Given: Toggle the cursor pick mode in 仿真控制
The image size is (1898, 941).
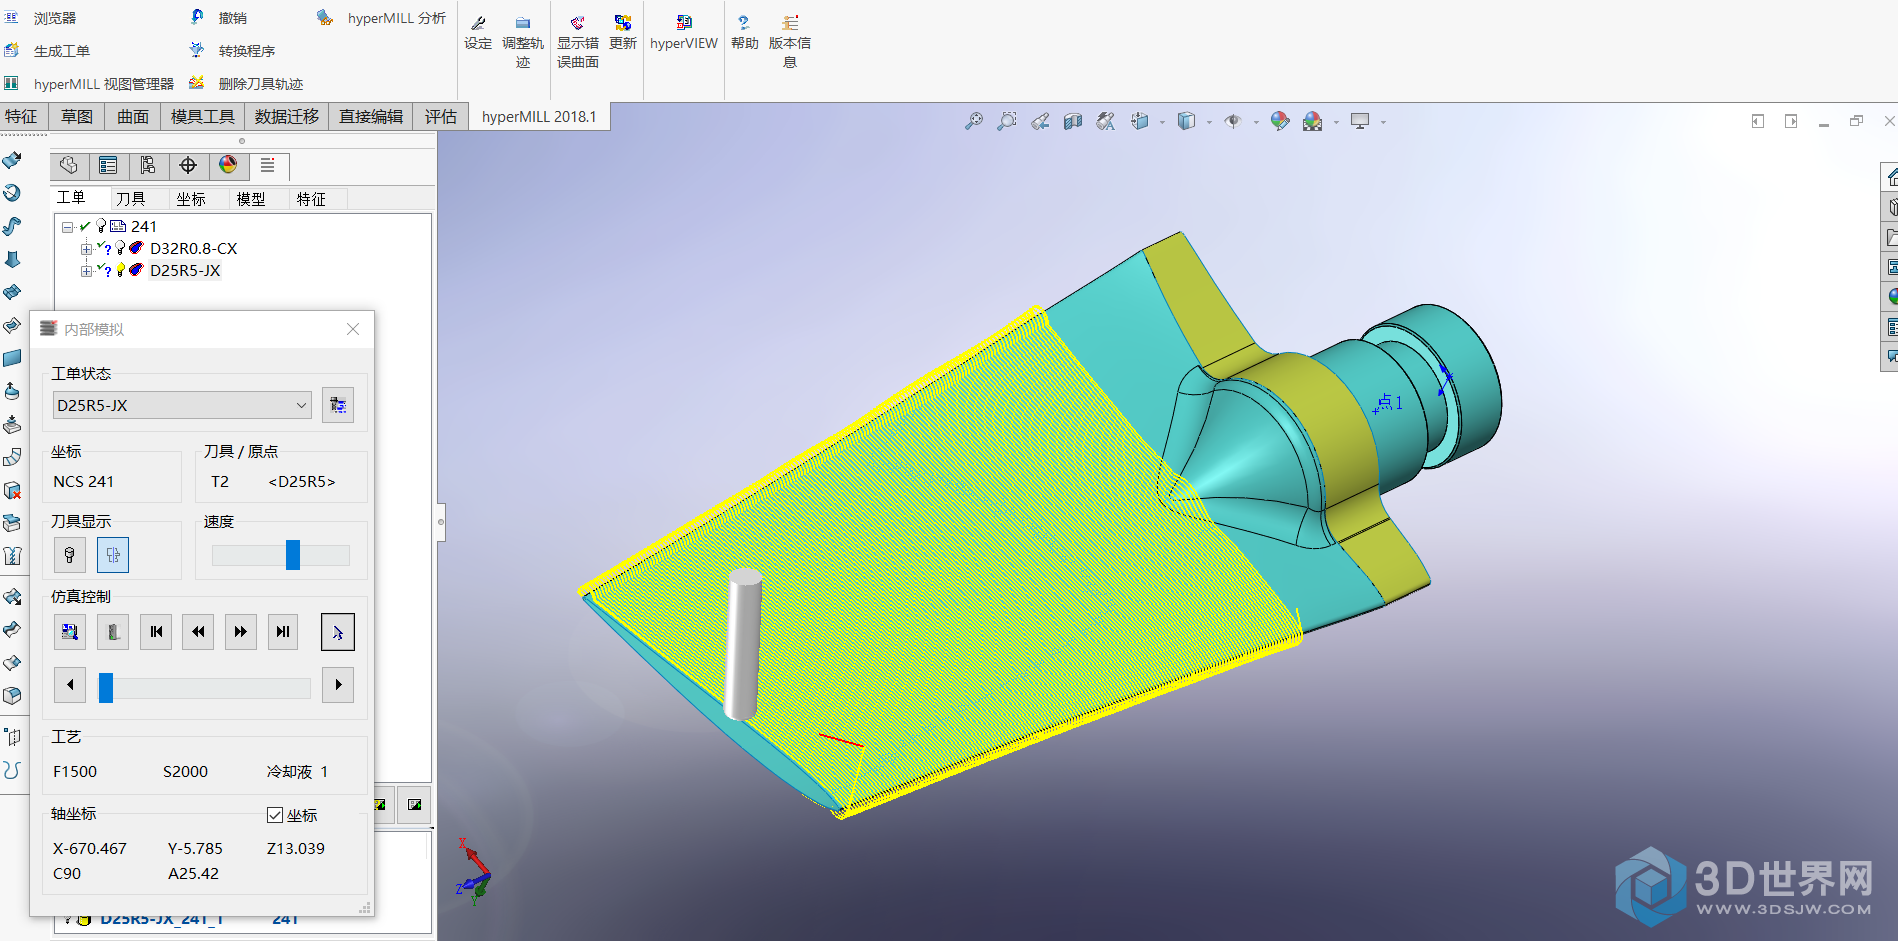Looking at the screenshot, I should tap(338, 632).
